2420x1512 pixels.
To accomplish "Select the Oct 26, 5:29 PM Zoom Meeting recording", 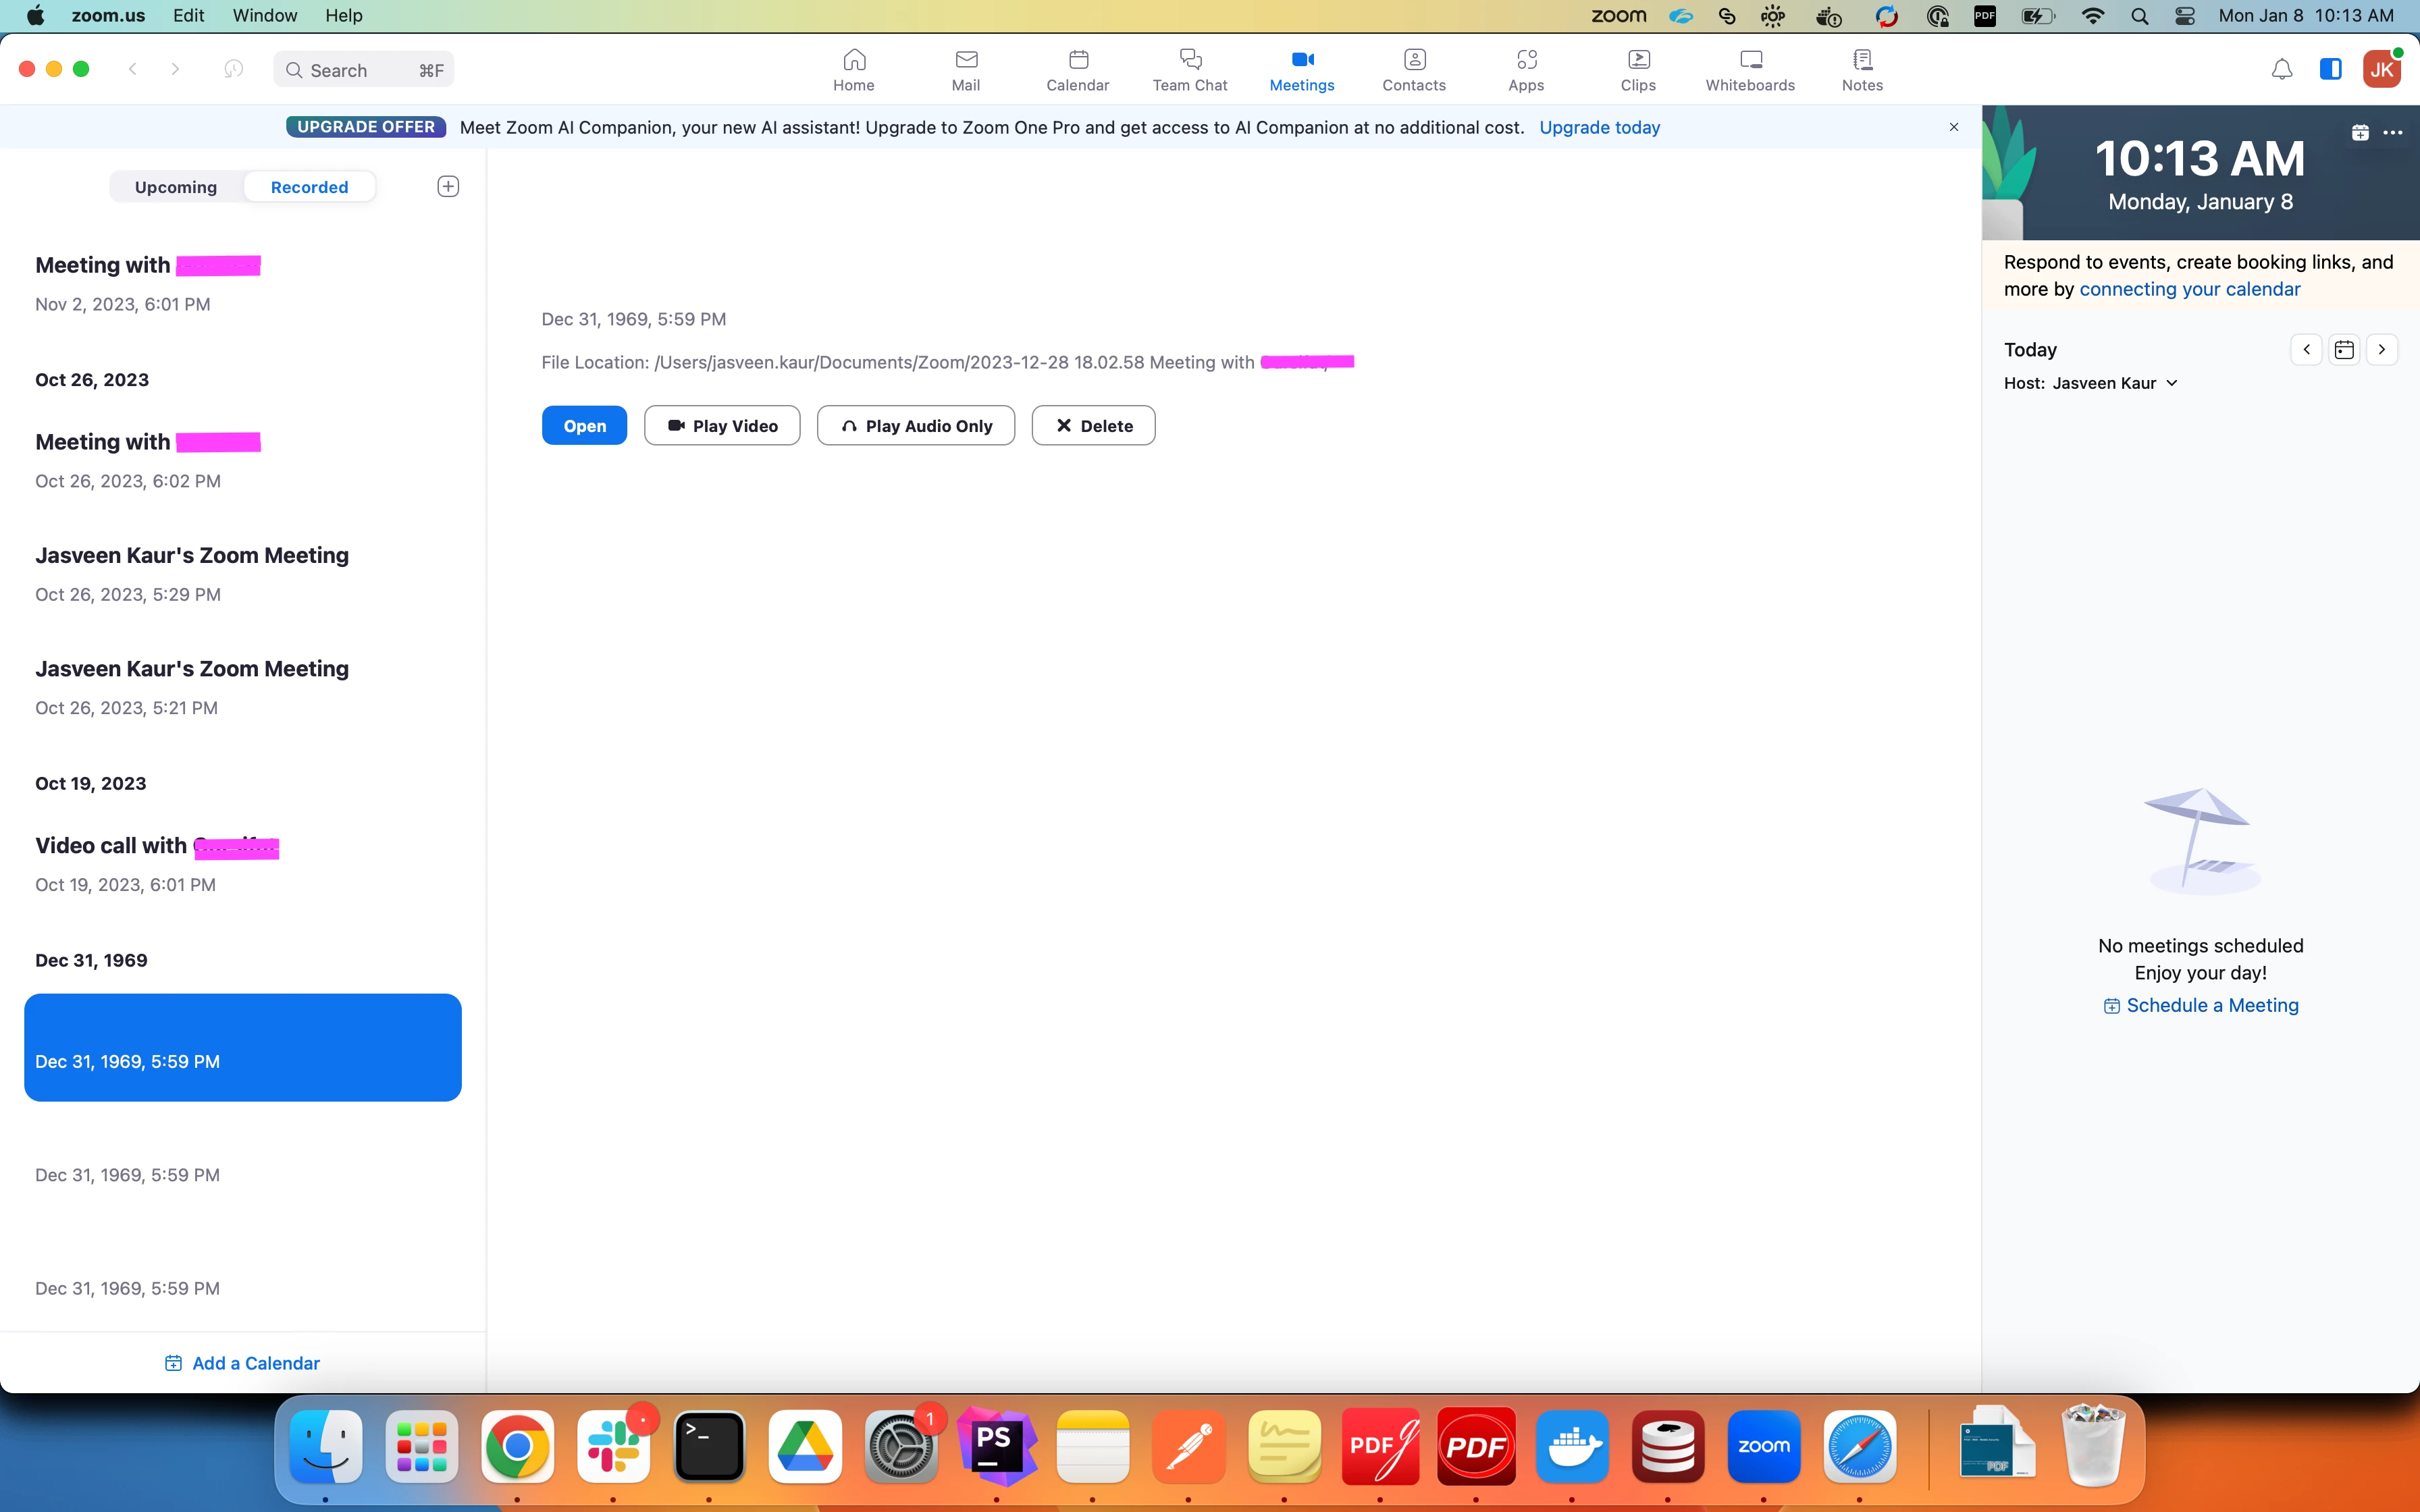I will click(x=192, y=573).
